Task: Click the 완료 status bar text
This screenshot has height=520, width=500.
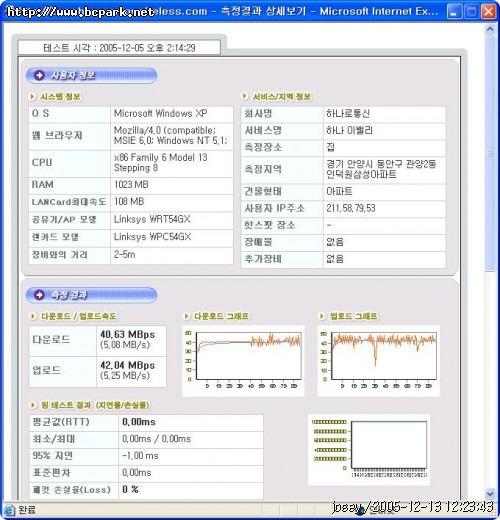Action: pyautogui.click(x=27, y=510)
